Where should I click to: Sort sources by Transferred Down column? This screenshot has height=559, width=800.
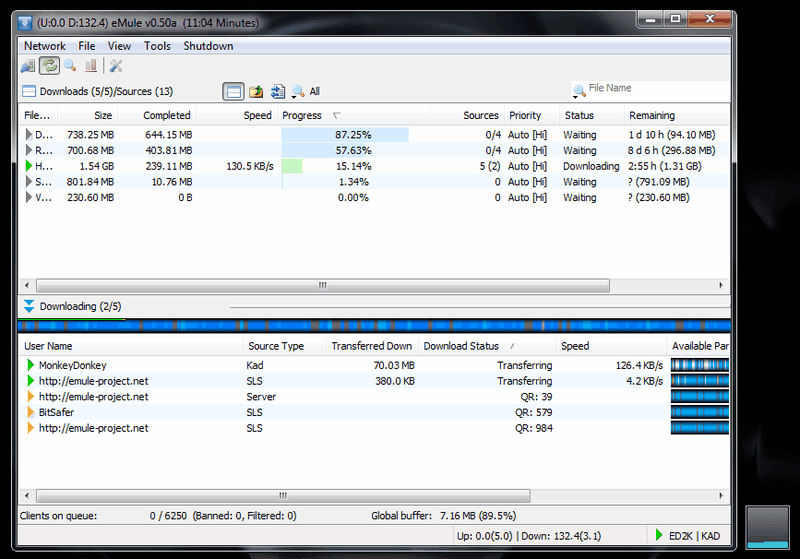[x=372, y=346]
